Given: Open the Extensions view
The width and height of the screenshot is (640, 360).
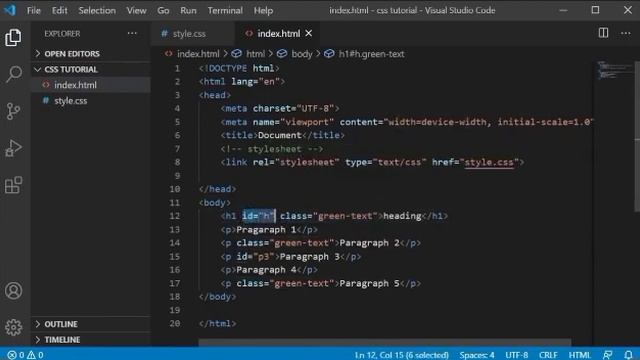Looking at the screenshot, I should point(13,185).
